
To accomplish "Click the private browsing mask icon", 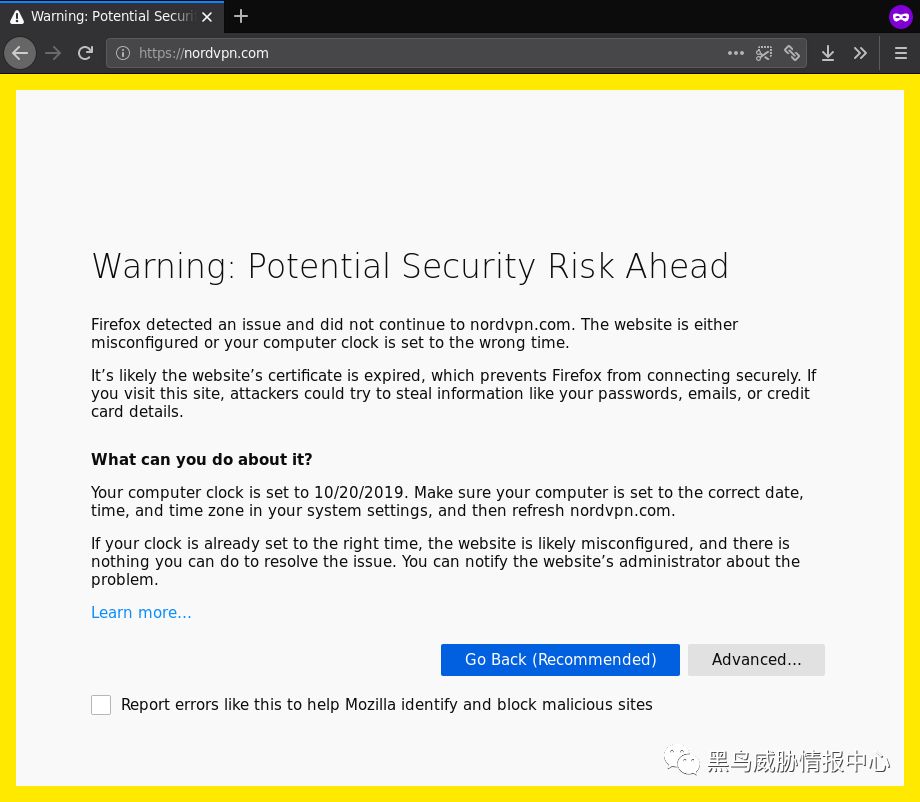I will tap(901, 17).
